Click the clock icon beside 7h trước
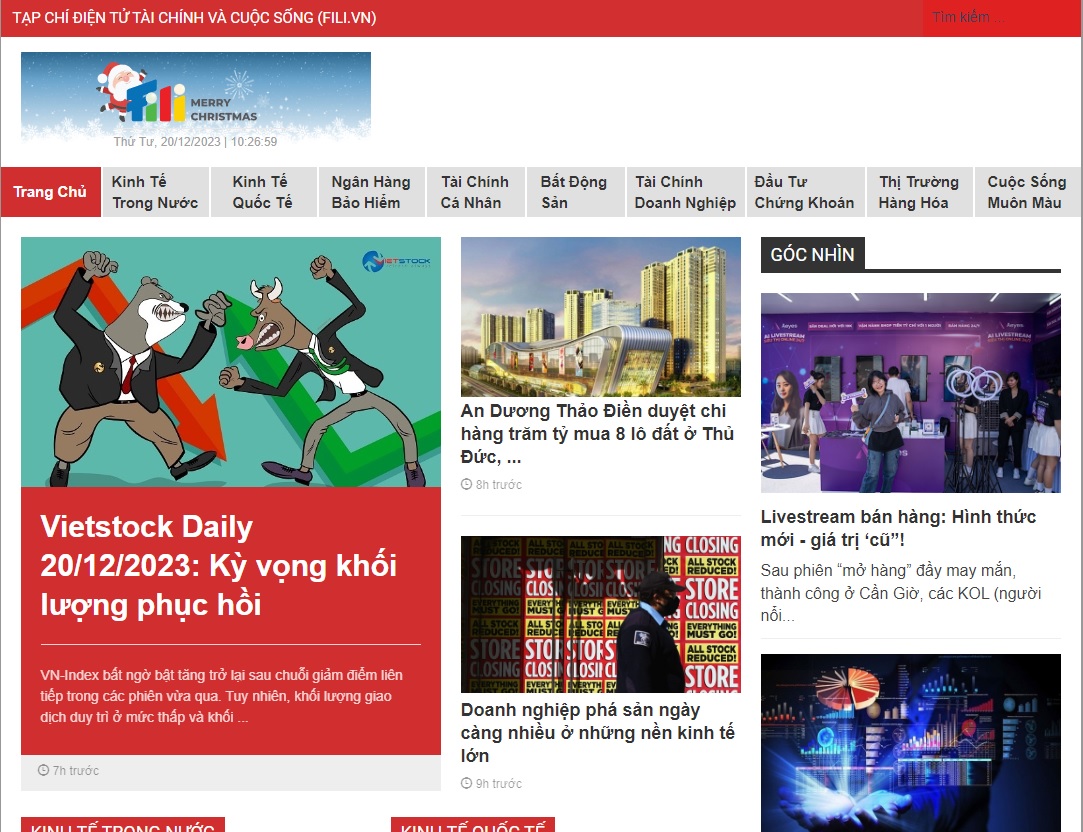1083x832 pixels. [x=44, y=770]
